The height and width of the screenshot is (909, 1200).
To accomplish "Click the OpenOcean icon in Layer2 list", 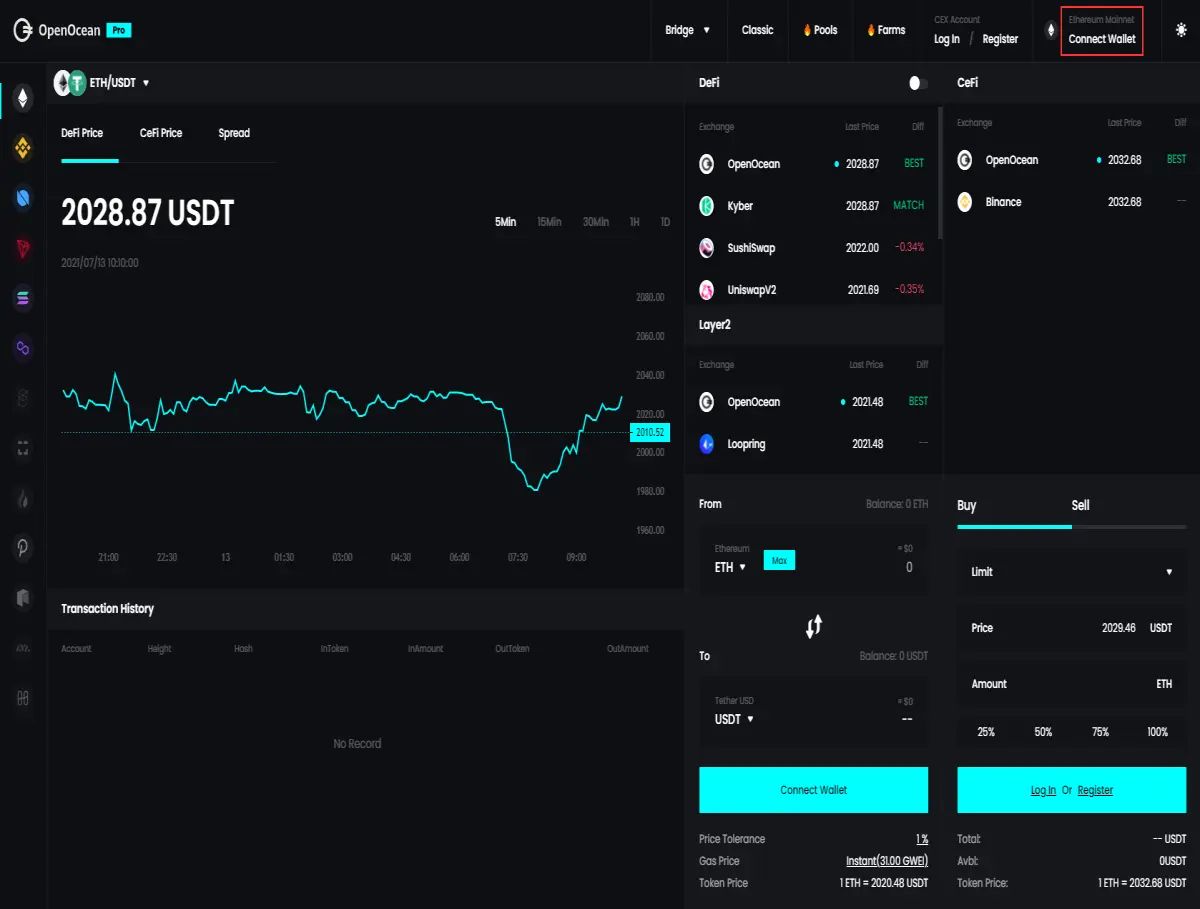I will tap(707, 402).
